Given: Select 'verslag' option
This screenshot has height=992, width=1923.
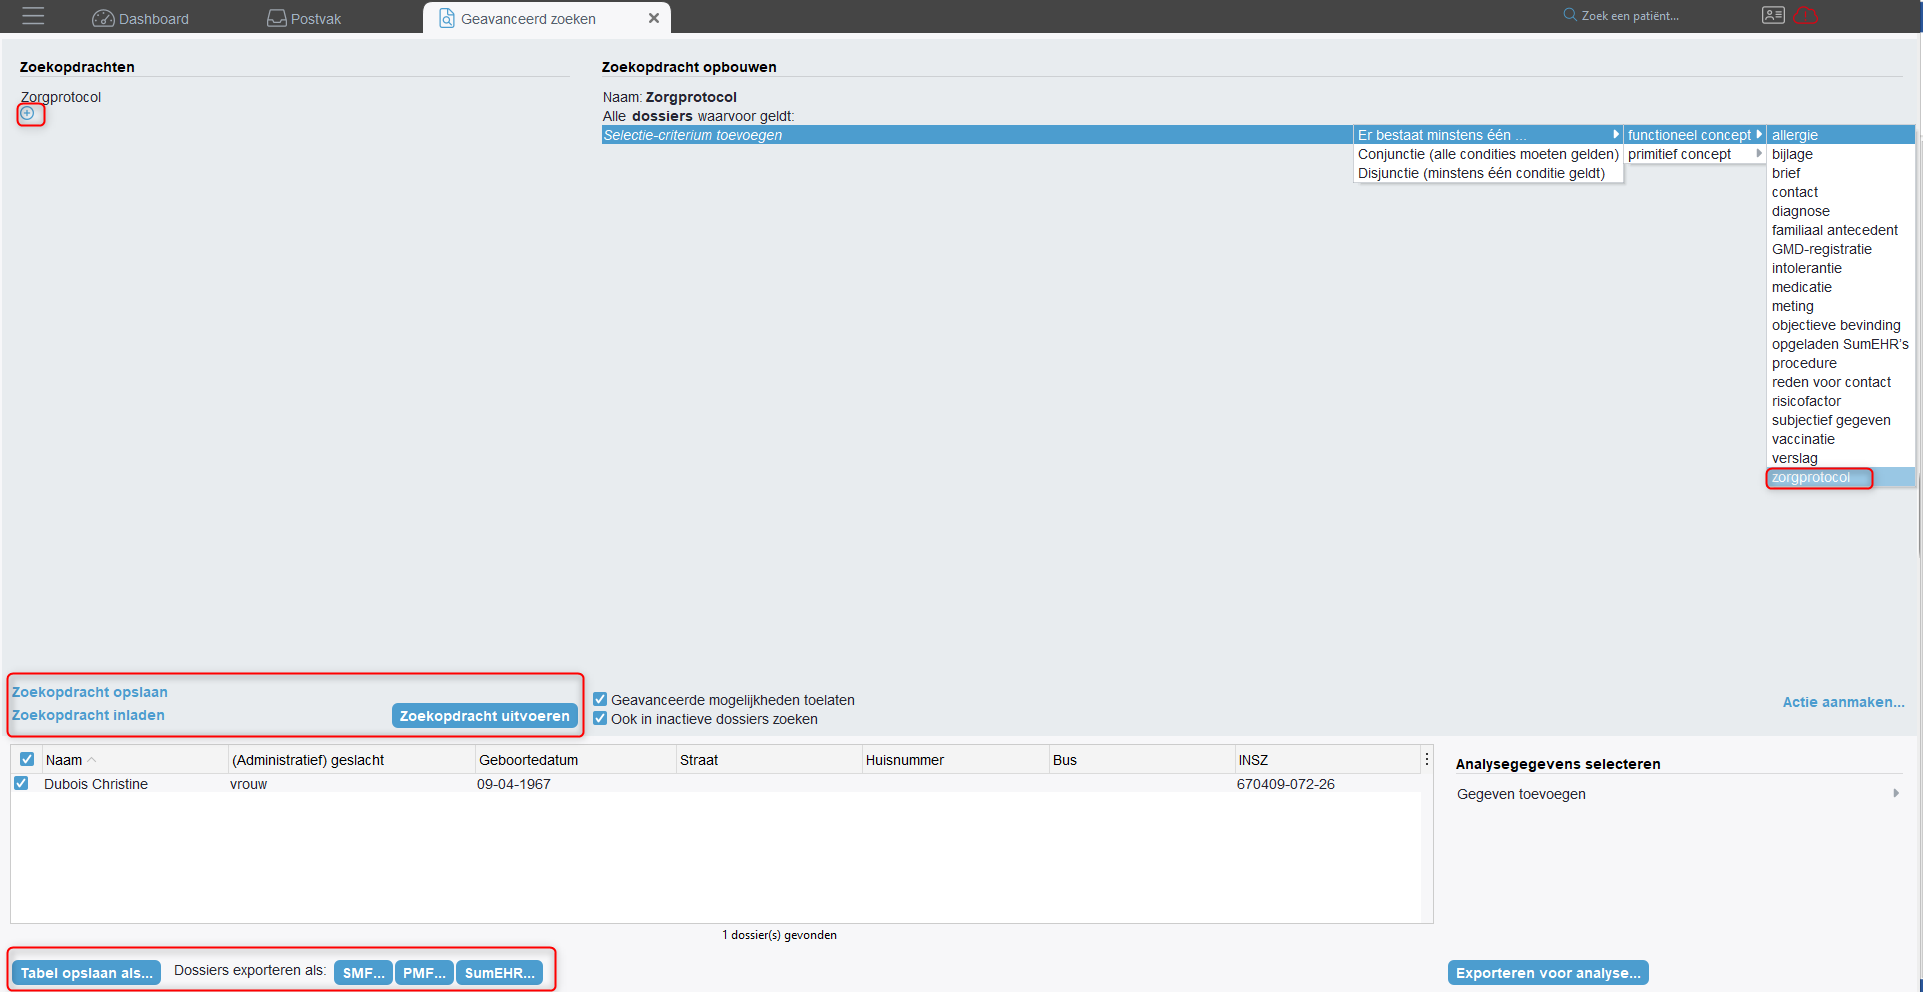Looking at the screenshot, I should 1841,458.
